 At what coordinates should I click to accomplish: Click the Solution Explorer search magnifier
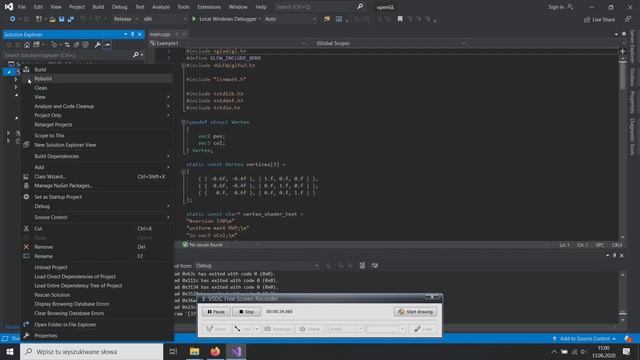tap(136, 55)
